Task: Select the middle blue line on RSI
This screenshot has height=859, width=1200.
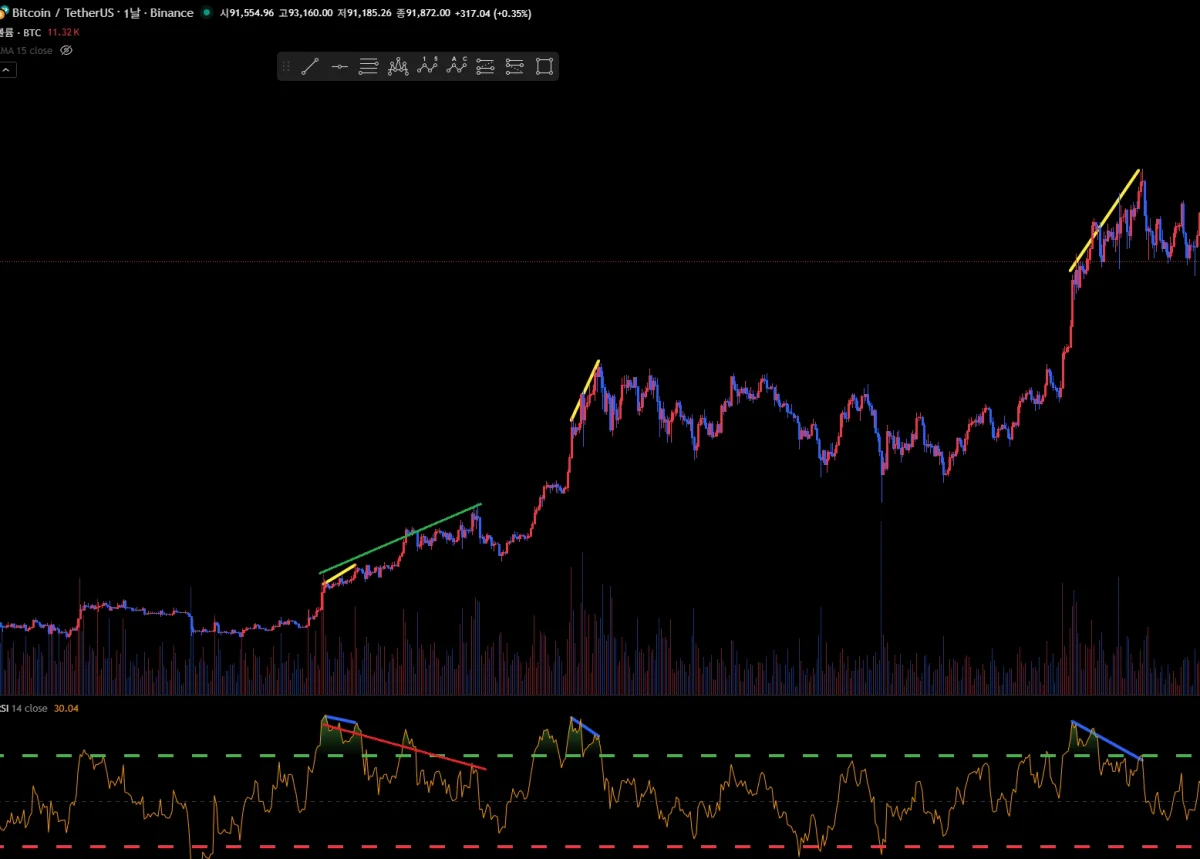Action: 585,727
